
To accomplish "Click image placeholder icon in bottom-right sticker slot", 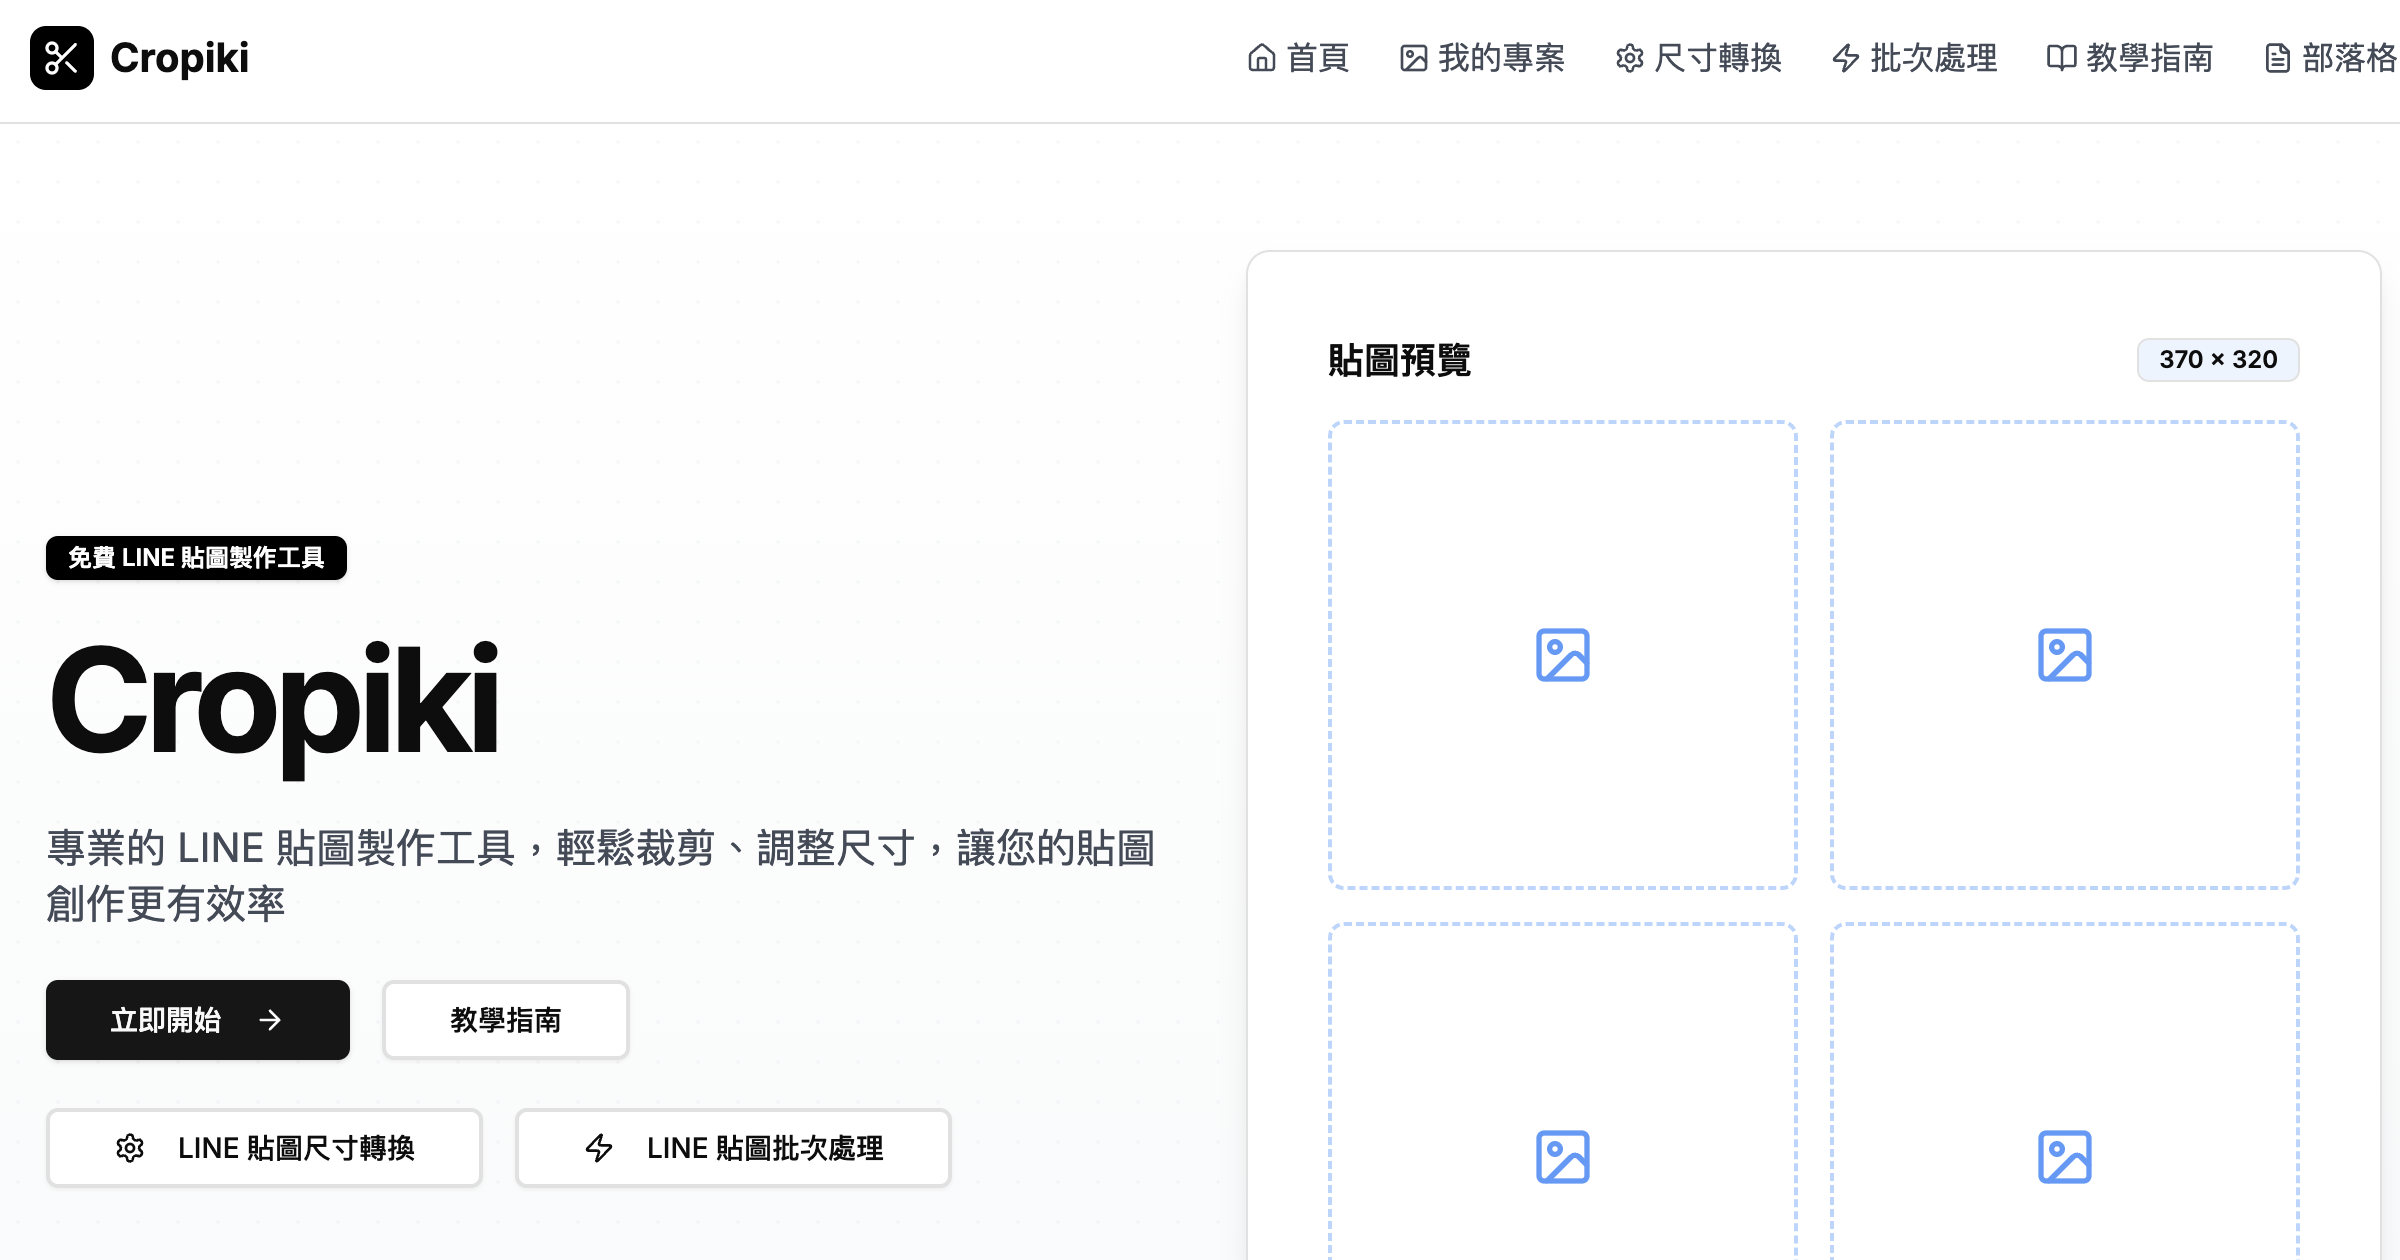I will pos(2064,1157).
